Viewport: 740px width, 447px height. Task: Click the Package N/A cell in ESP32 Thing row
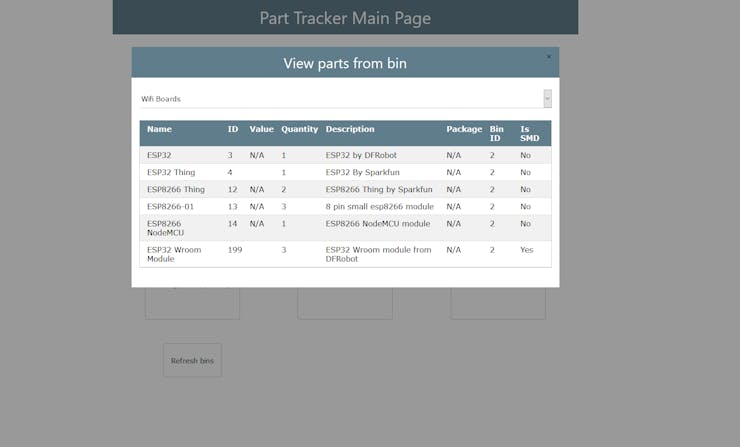point(454,172)
